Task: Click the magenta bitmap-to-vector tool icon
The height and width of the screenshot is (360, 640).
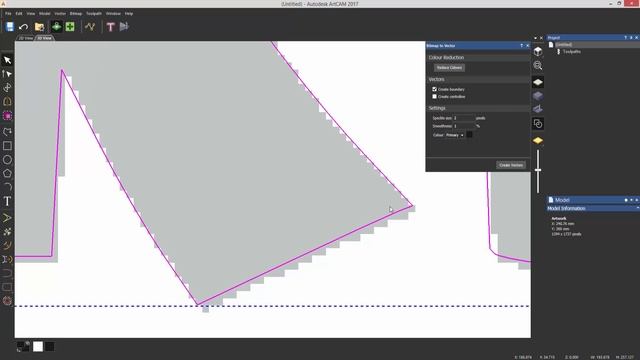Action: [x=7, y=116]
